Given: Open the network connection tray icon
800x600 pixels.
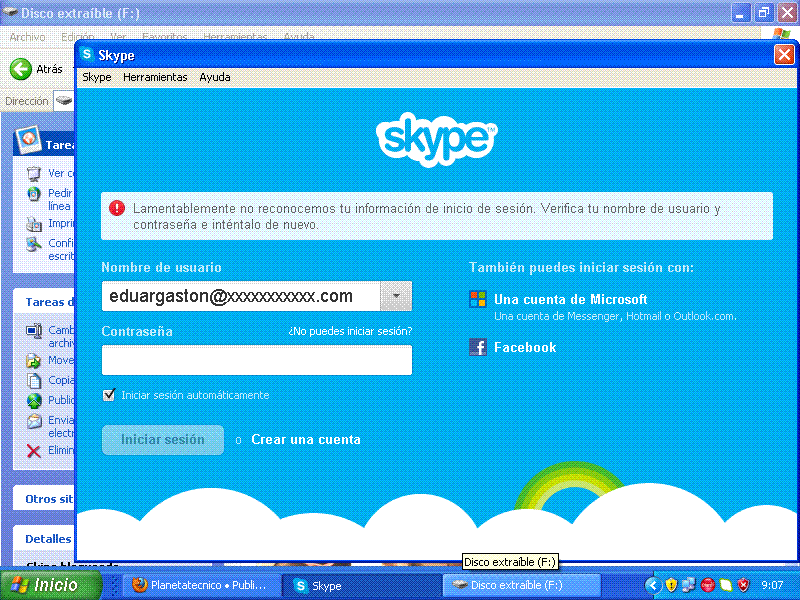Looking at the screenshot, I should (689, 585).
